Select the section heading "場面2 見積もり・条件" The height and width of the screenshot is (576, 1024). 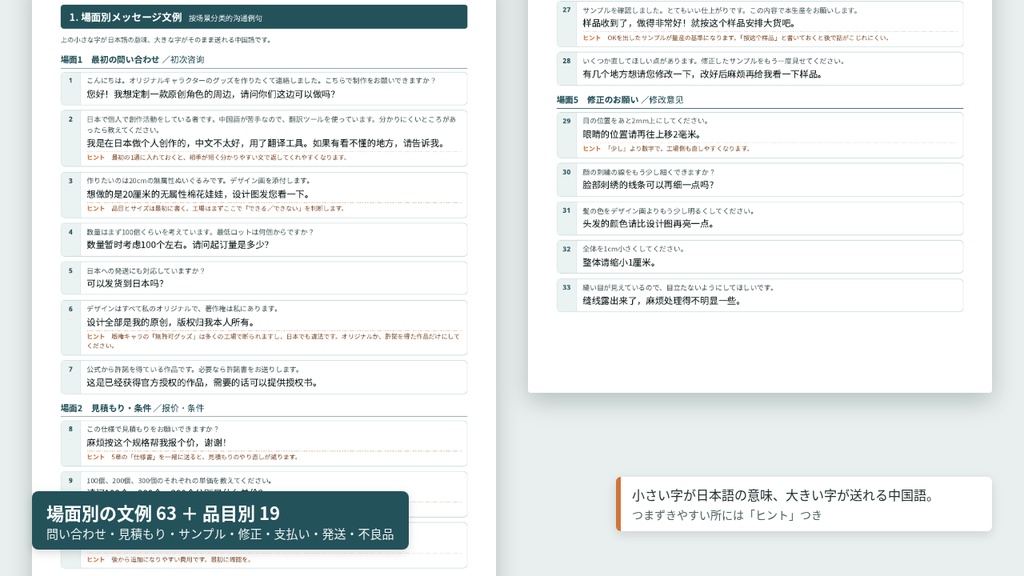[x=106, y=408]
